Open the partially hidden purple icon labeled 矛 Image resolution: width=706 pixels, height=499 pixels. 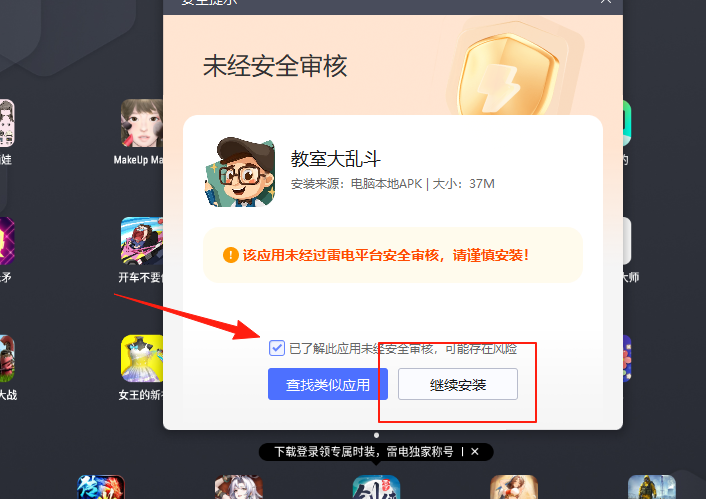pos(7,241)
